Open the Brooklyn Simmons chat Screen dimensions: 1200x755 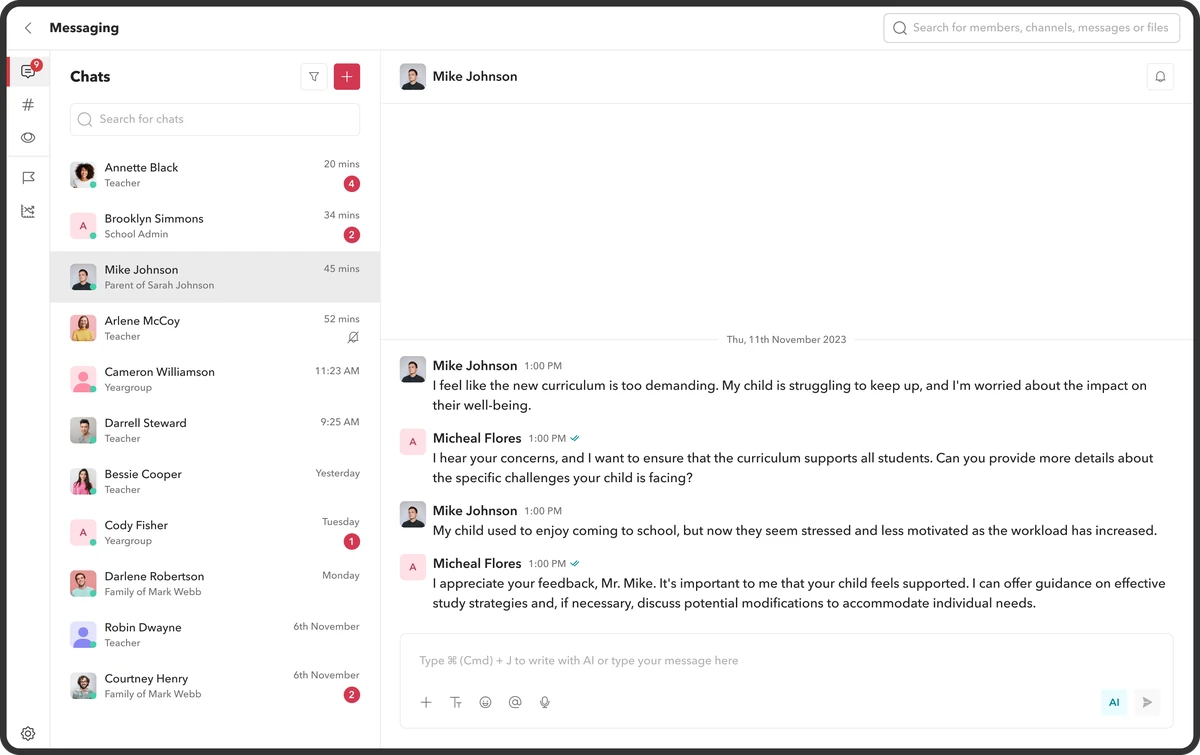coord(215,226)
